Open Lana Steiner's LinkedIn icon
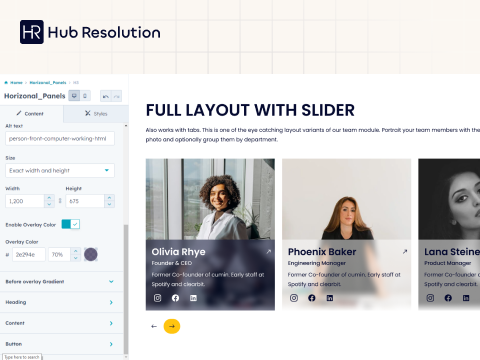This screenshot has height=360, width=480. [x=466, y=298]
